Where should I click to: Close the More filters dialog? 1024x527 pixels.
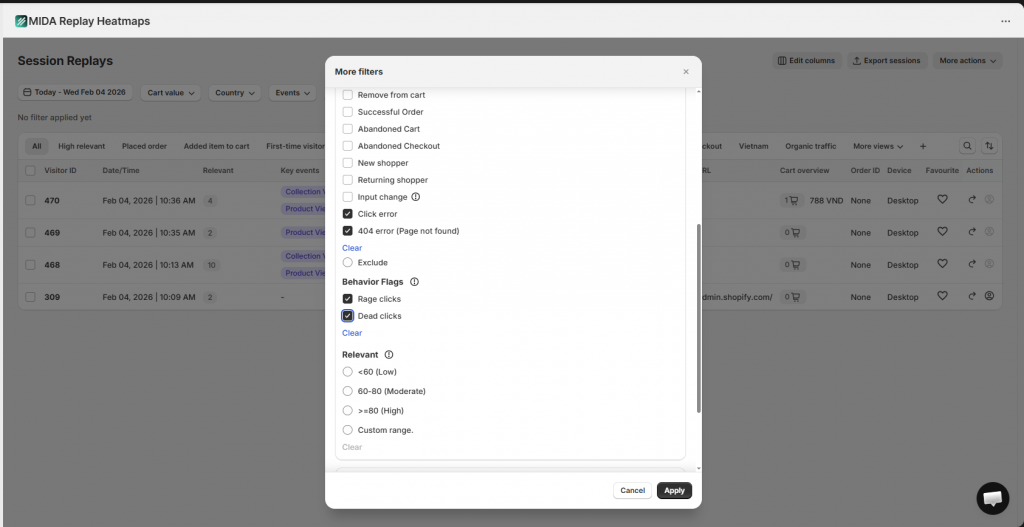point(686,72)
